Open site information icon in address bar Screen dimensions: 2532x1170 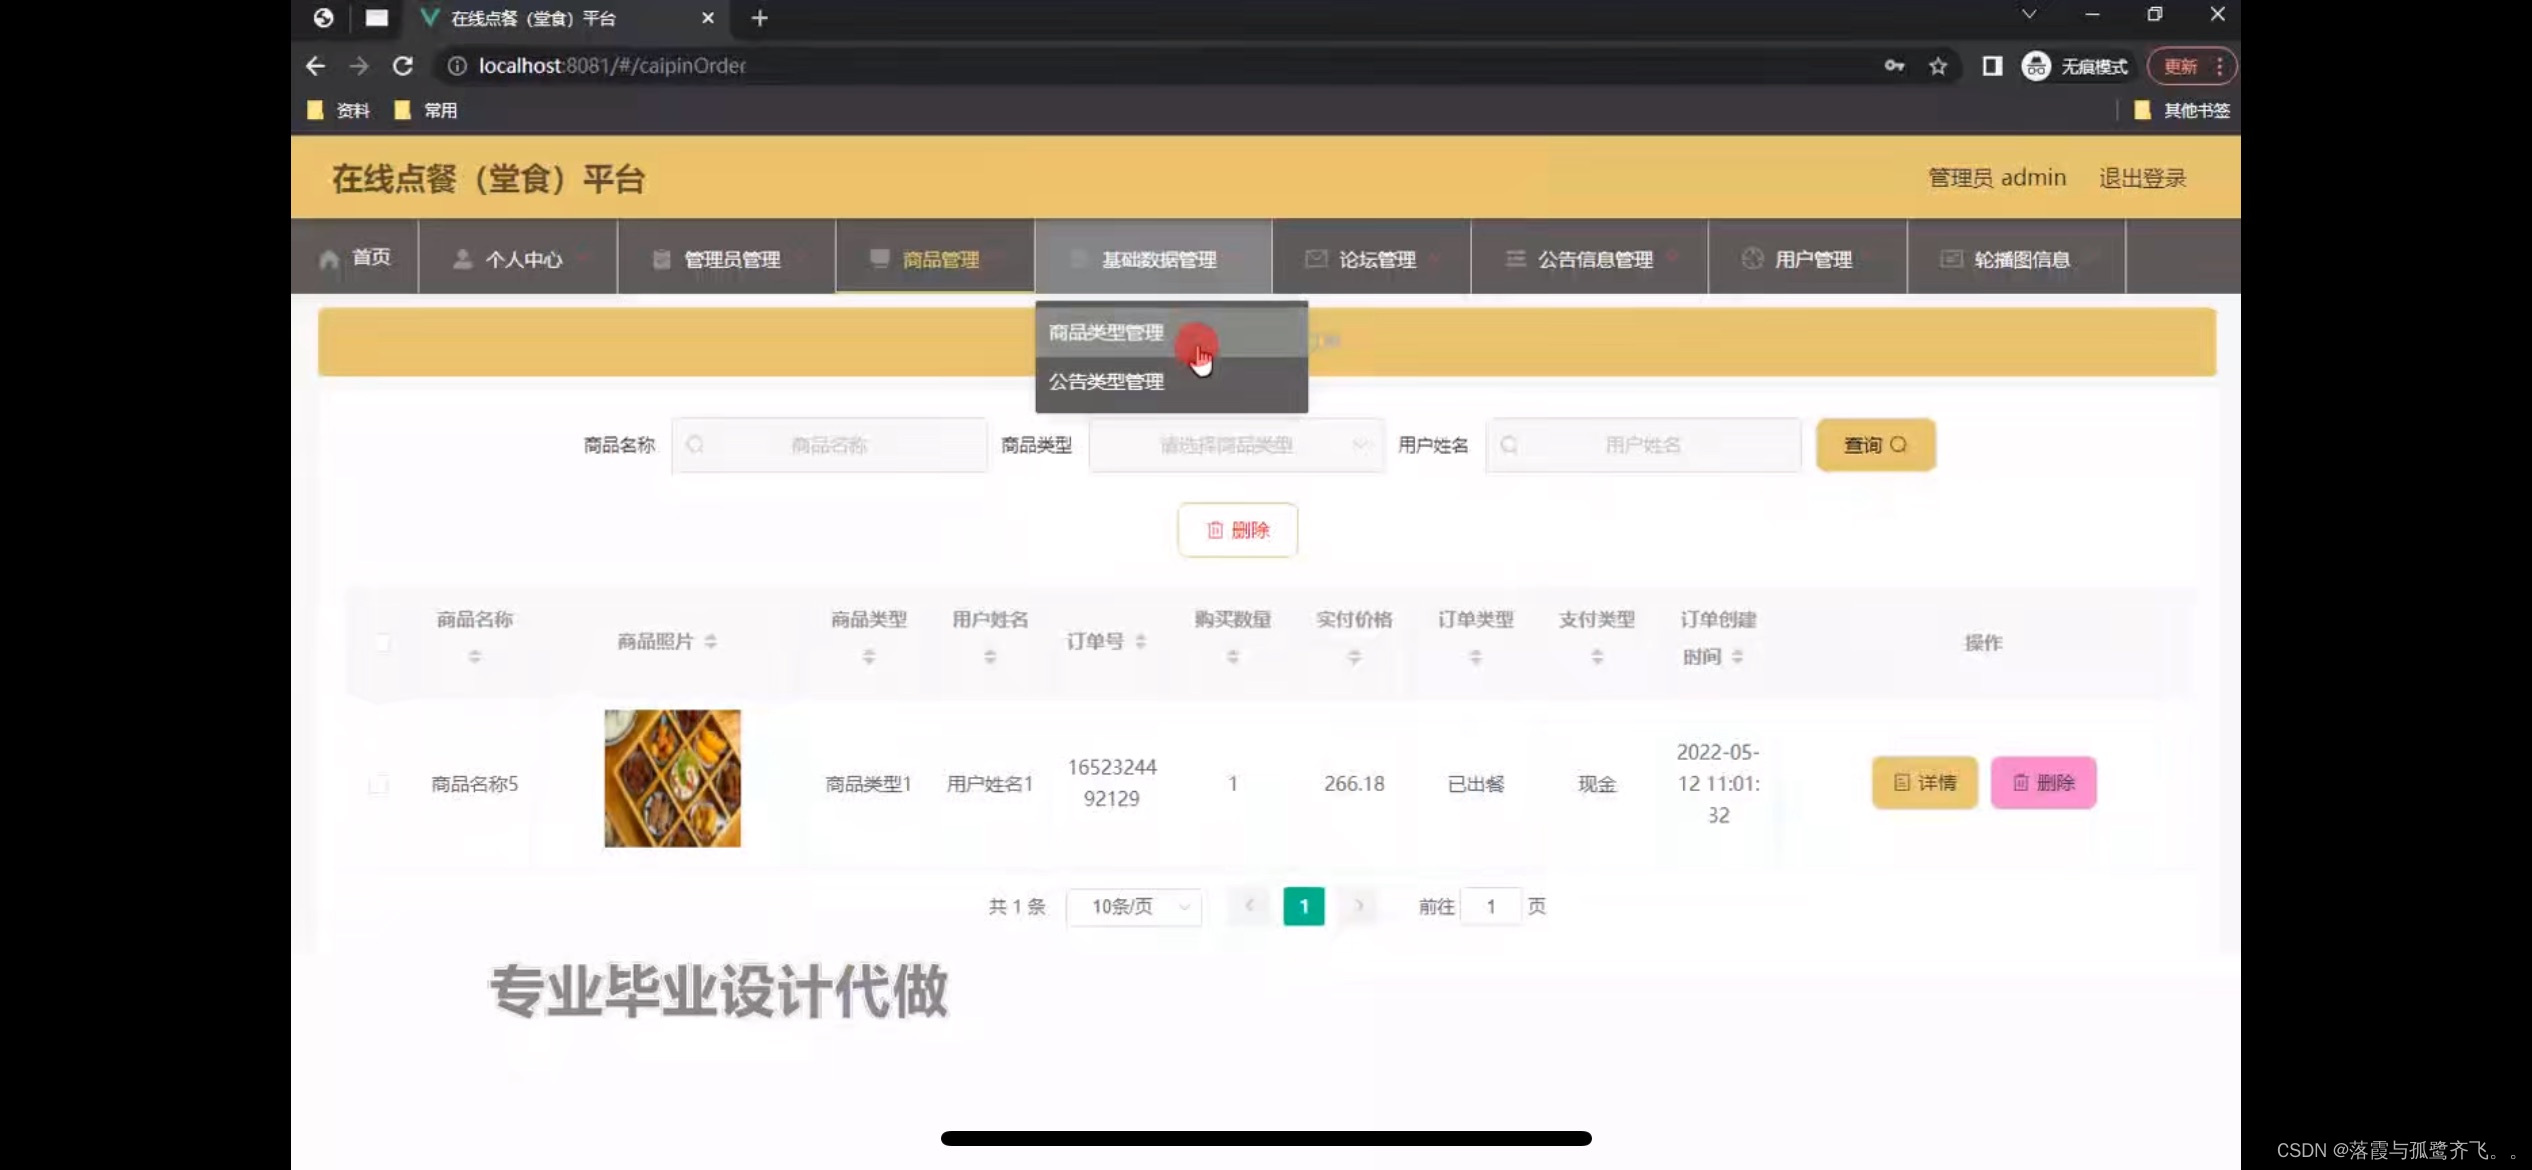tap(457, 66)
